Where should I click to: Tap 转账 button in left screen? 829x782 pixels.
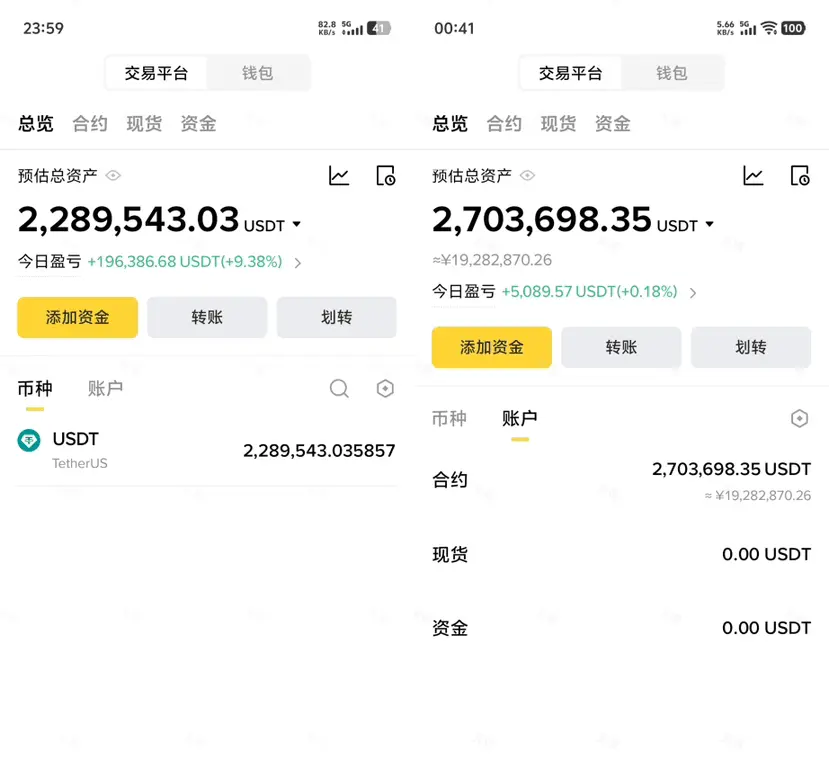207,317
